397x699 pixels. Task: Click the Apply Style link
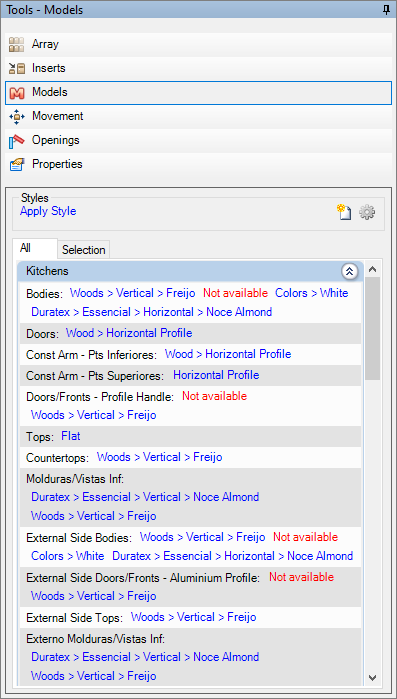coord(48,211)
